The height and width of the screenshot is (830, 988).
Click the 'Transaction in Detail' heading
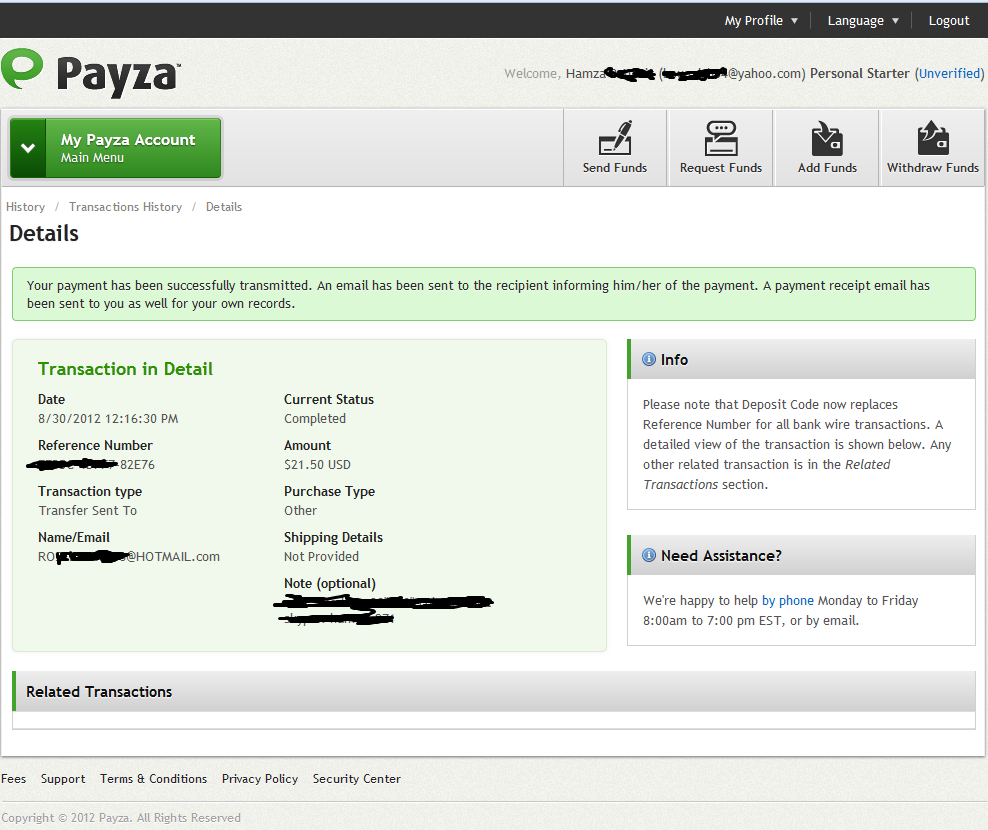click(125, 369)
